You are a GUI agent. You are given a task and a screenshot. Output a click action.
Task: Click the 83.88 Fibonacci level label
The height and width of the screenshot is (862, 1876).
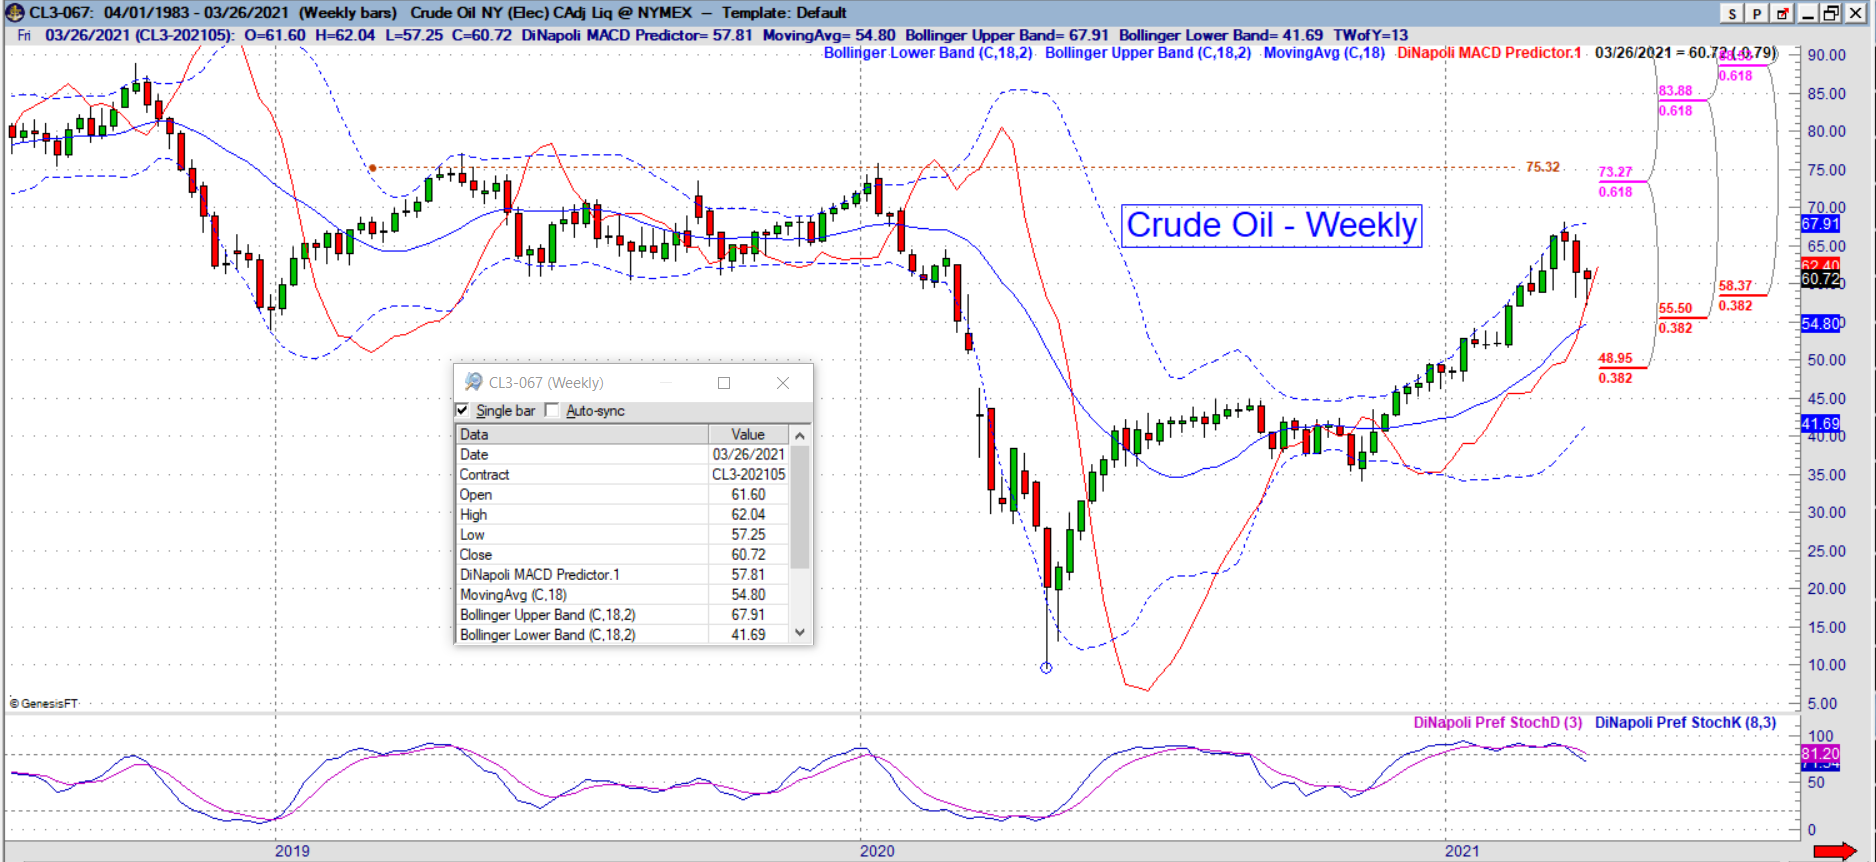(x=1675, y=91)
